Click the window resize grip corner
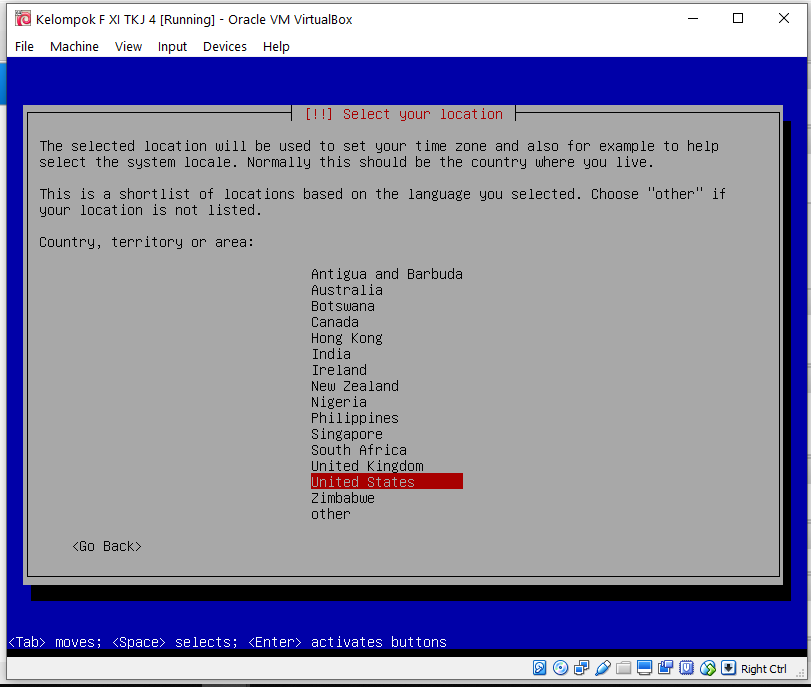 800,674
